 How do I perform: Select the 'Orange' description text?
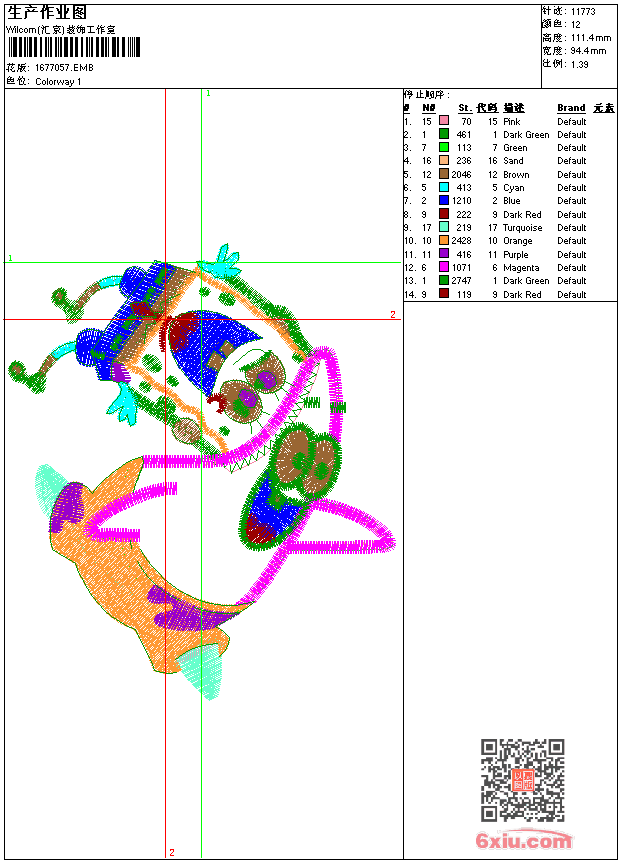(x=518, y=241)
